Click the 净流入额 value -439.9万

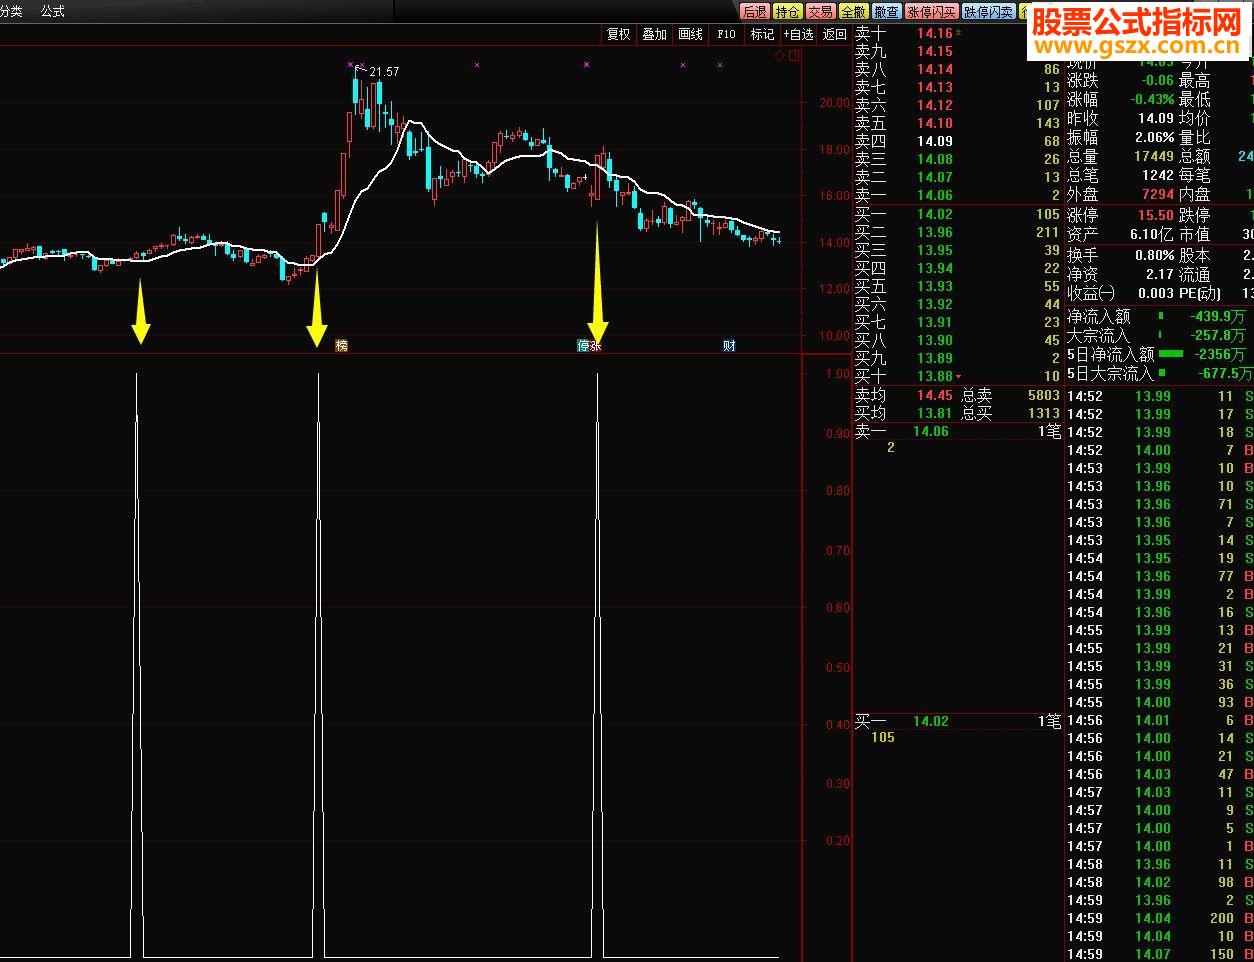click(x=1217, y=316)
